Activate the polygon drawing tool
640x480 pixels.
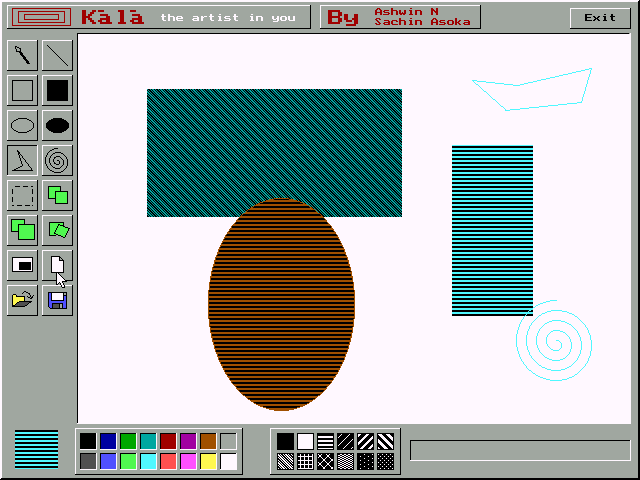[x=22, y=160]
